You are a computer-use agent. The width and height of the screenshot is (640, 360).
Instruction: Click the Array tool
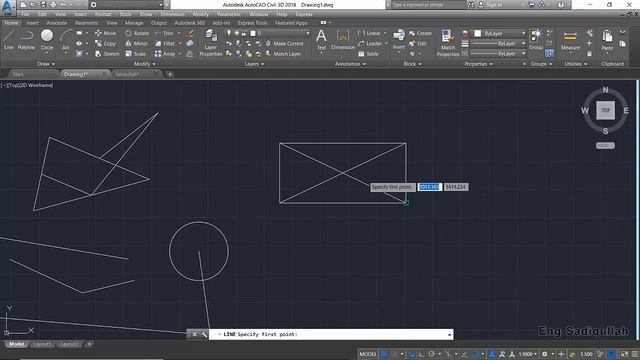pos(165,53)
